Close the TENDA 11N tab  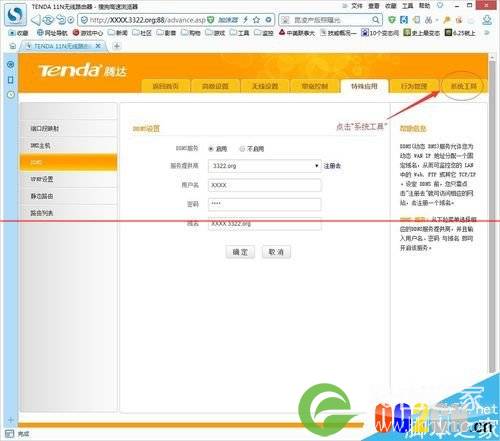pyautogui.click(x=98, y=46)
